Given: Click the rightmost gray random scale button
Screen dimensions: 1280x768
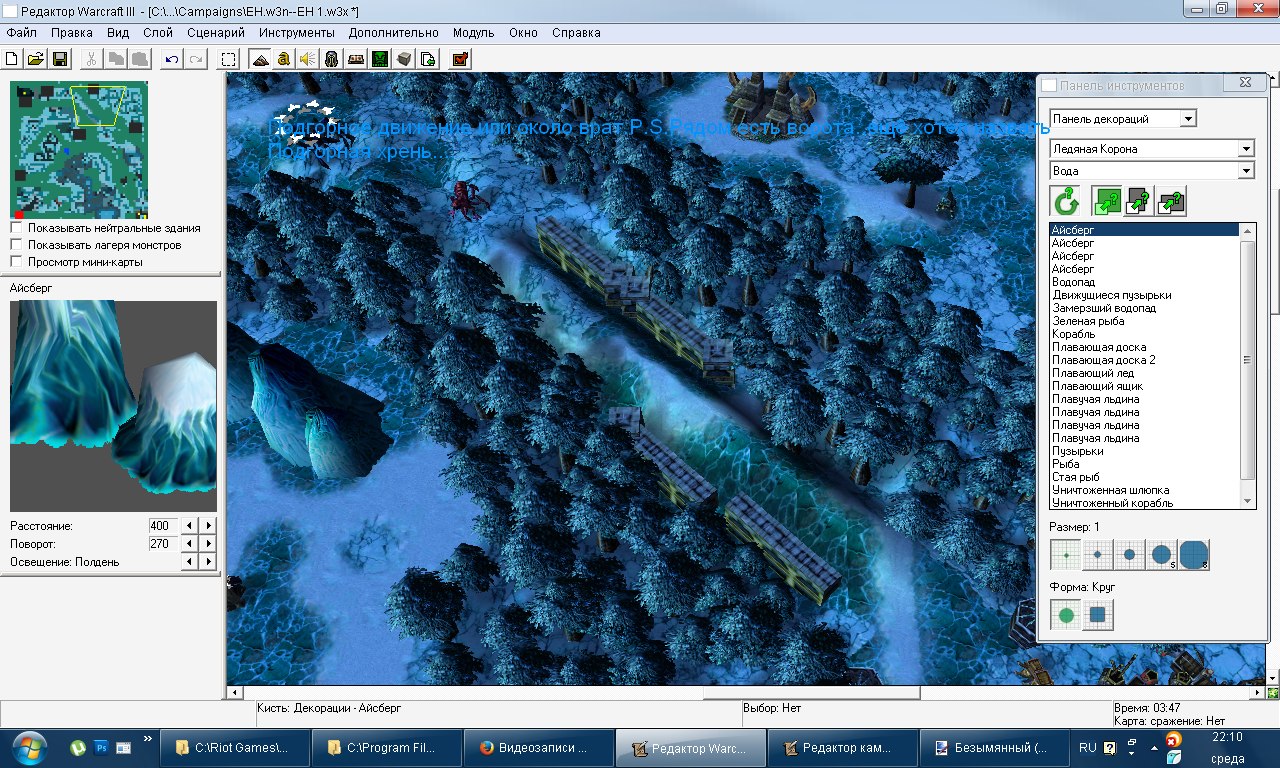Looking at the screenshot, I should (x=1171, y=202).
